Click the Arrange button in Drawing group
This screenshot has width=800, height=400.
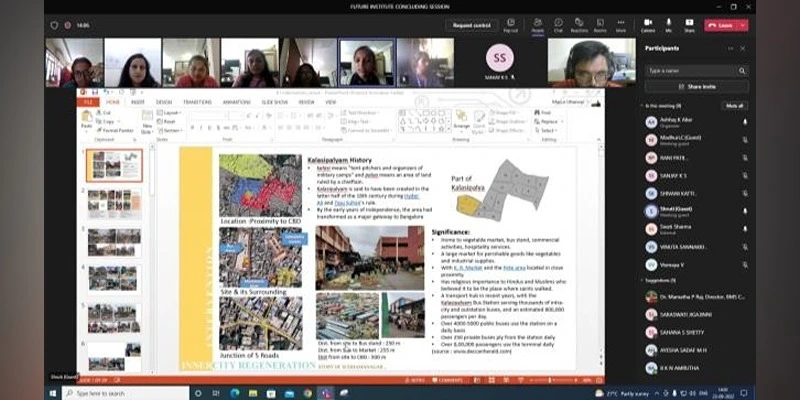coord(461,120)
